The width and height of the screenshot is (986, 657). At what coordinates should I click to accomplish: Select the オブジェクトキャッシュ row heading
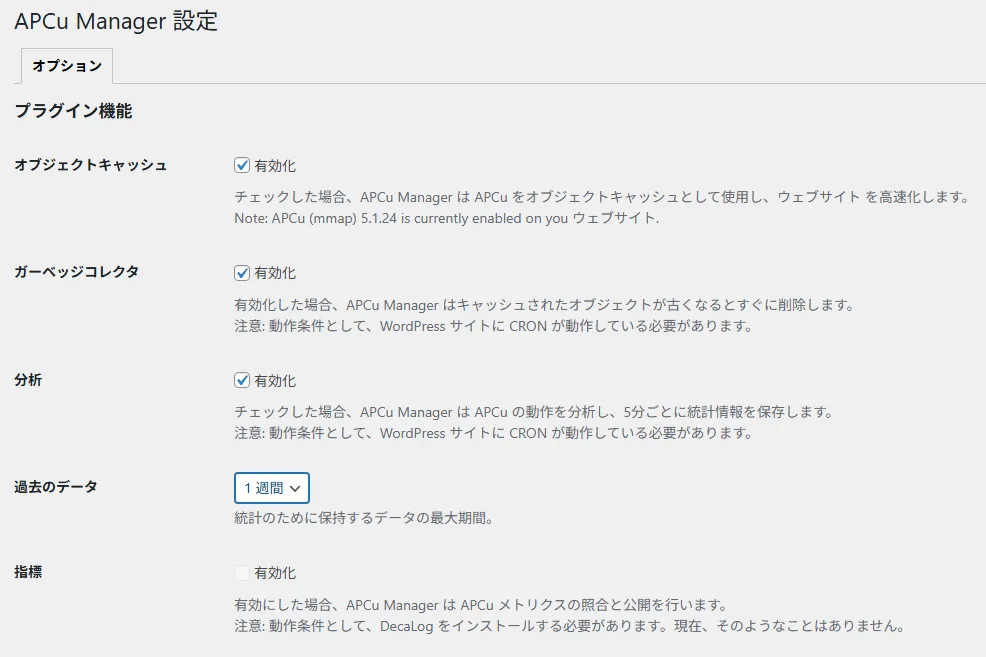90,165
